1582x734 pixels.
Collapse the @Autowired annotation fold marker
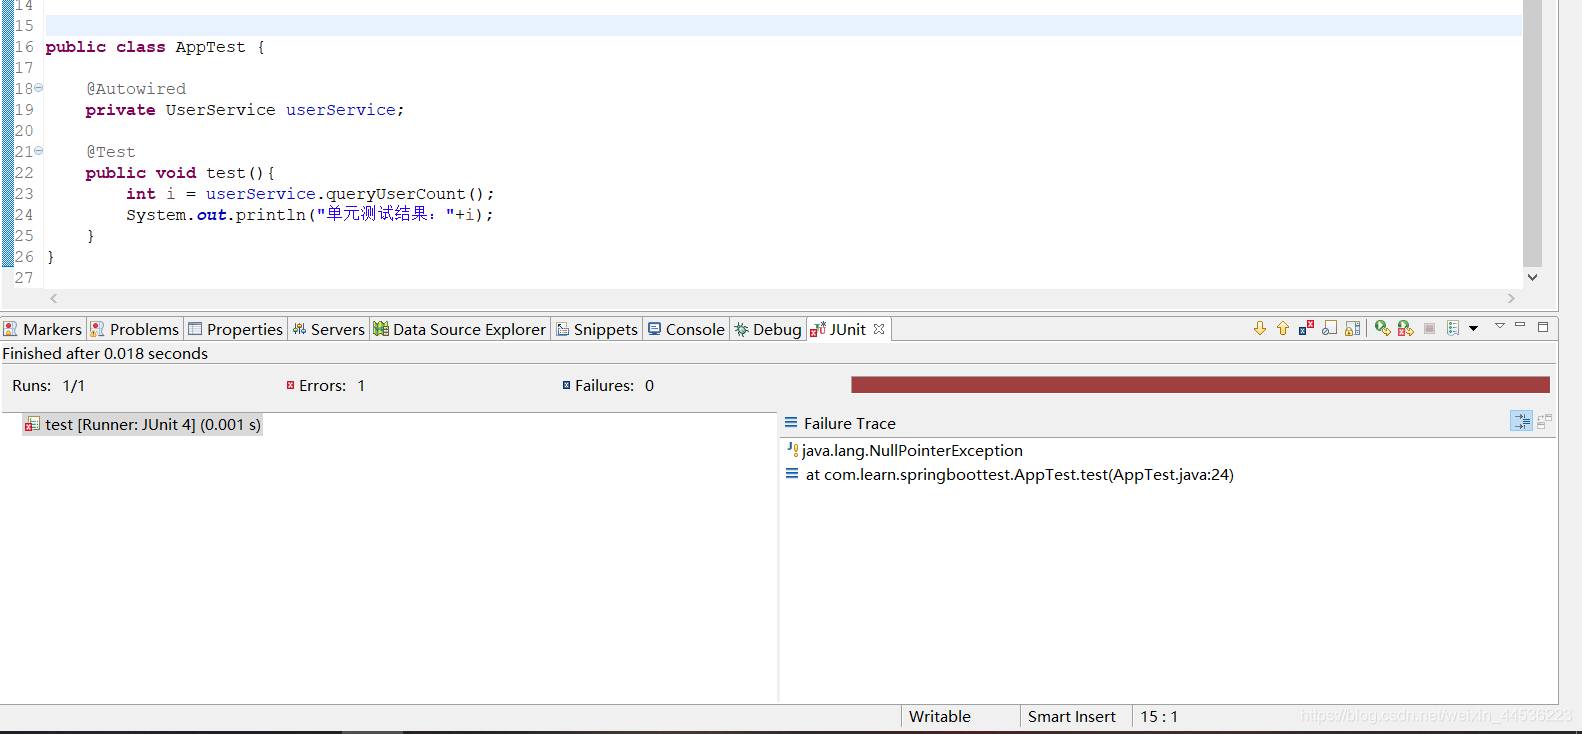[x=39, y=88]
